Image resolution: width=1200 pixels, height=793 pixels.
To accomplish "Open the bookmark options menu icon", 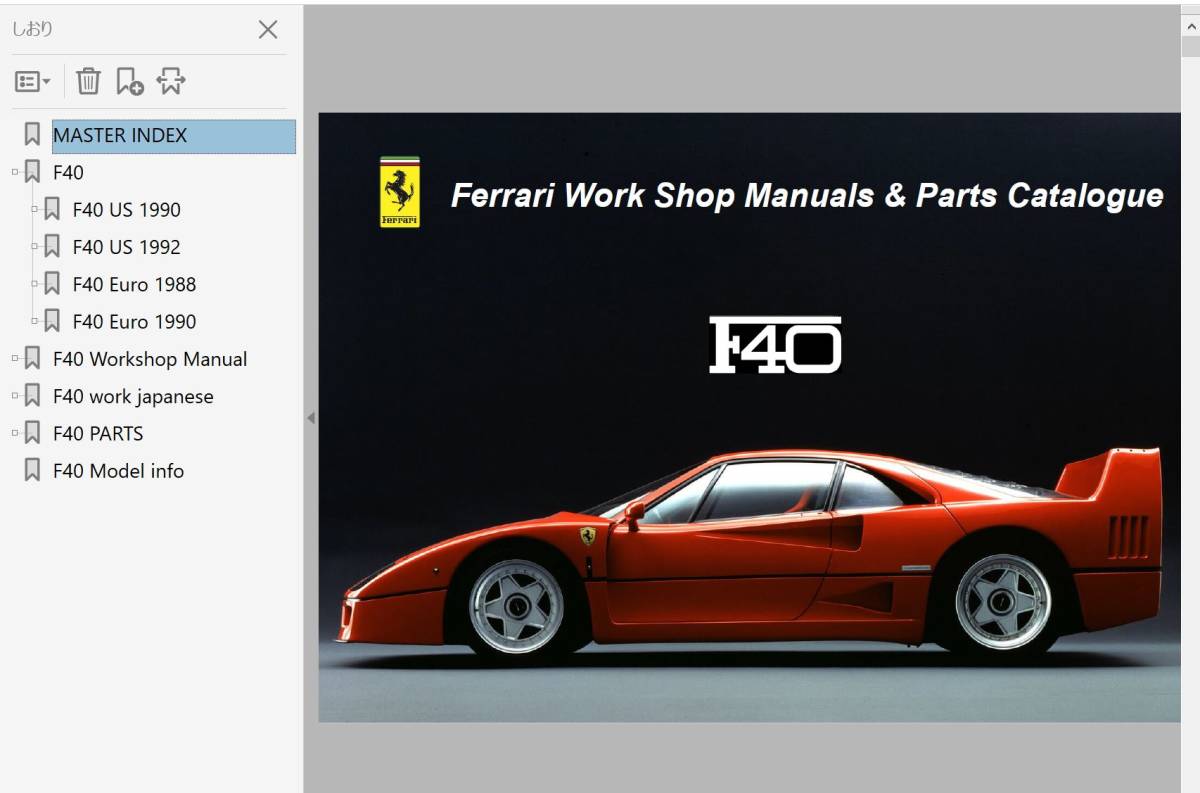I will [32, 82].
